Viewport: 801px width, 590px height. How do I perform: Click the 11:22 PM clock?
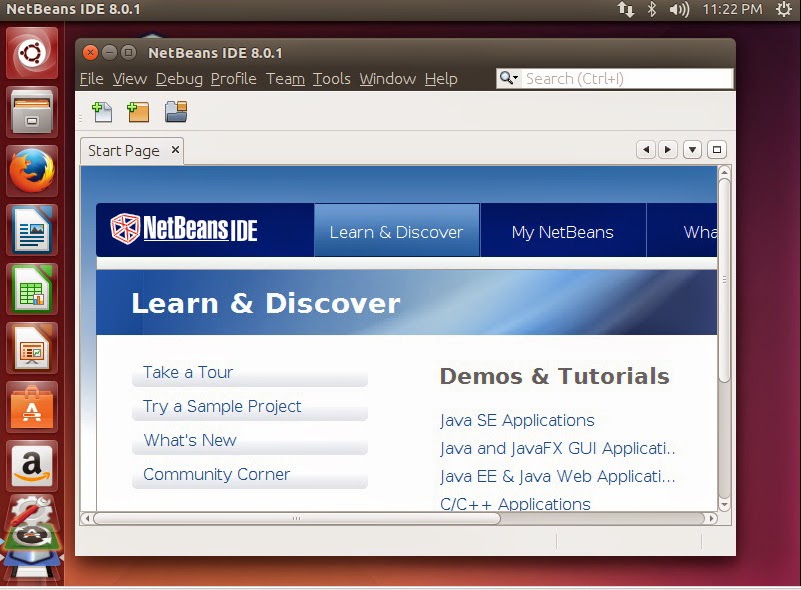tap(732, 9)
